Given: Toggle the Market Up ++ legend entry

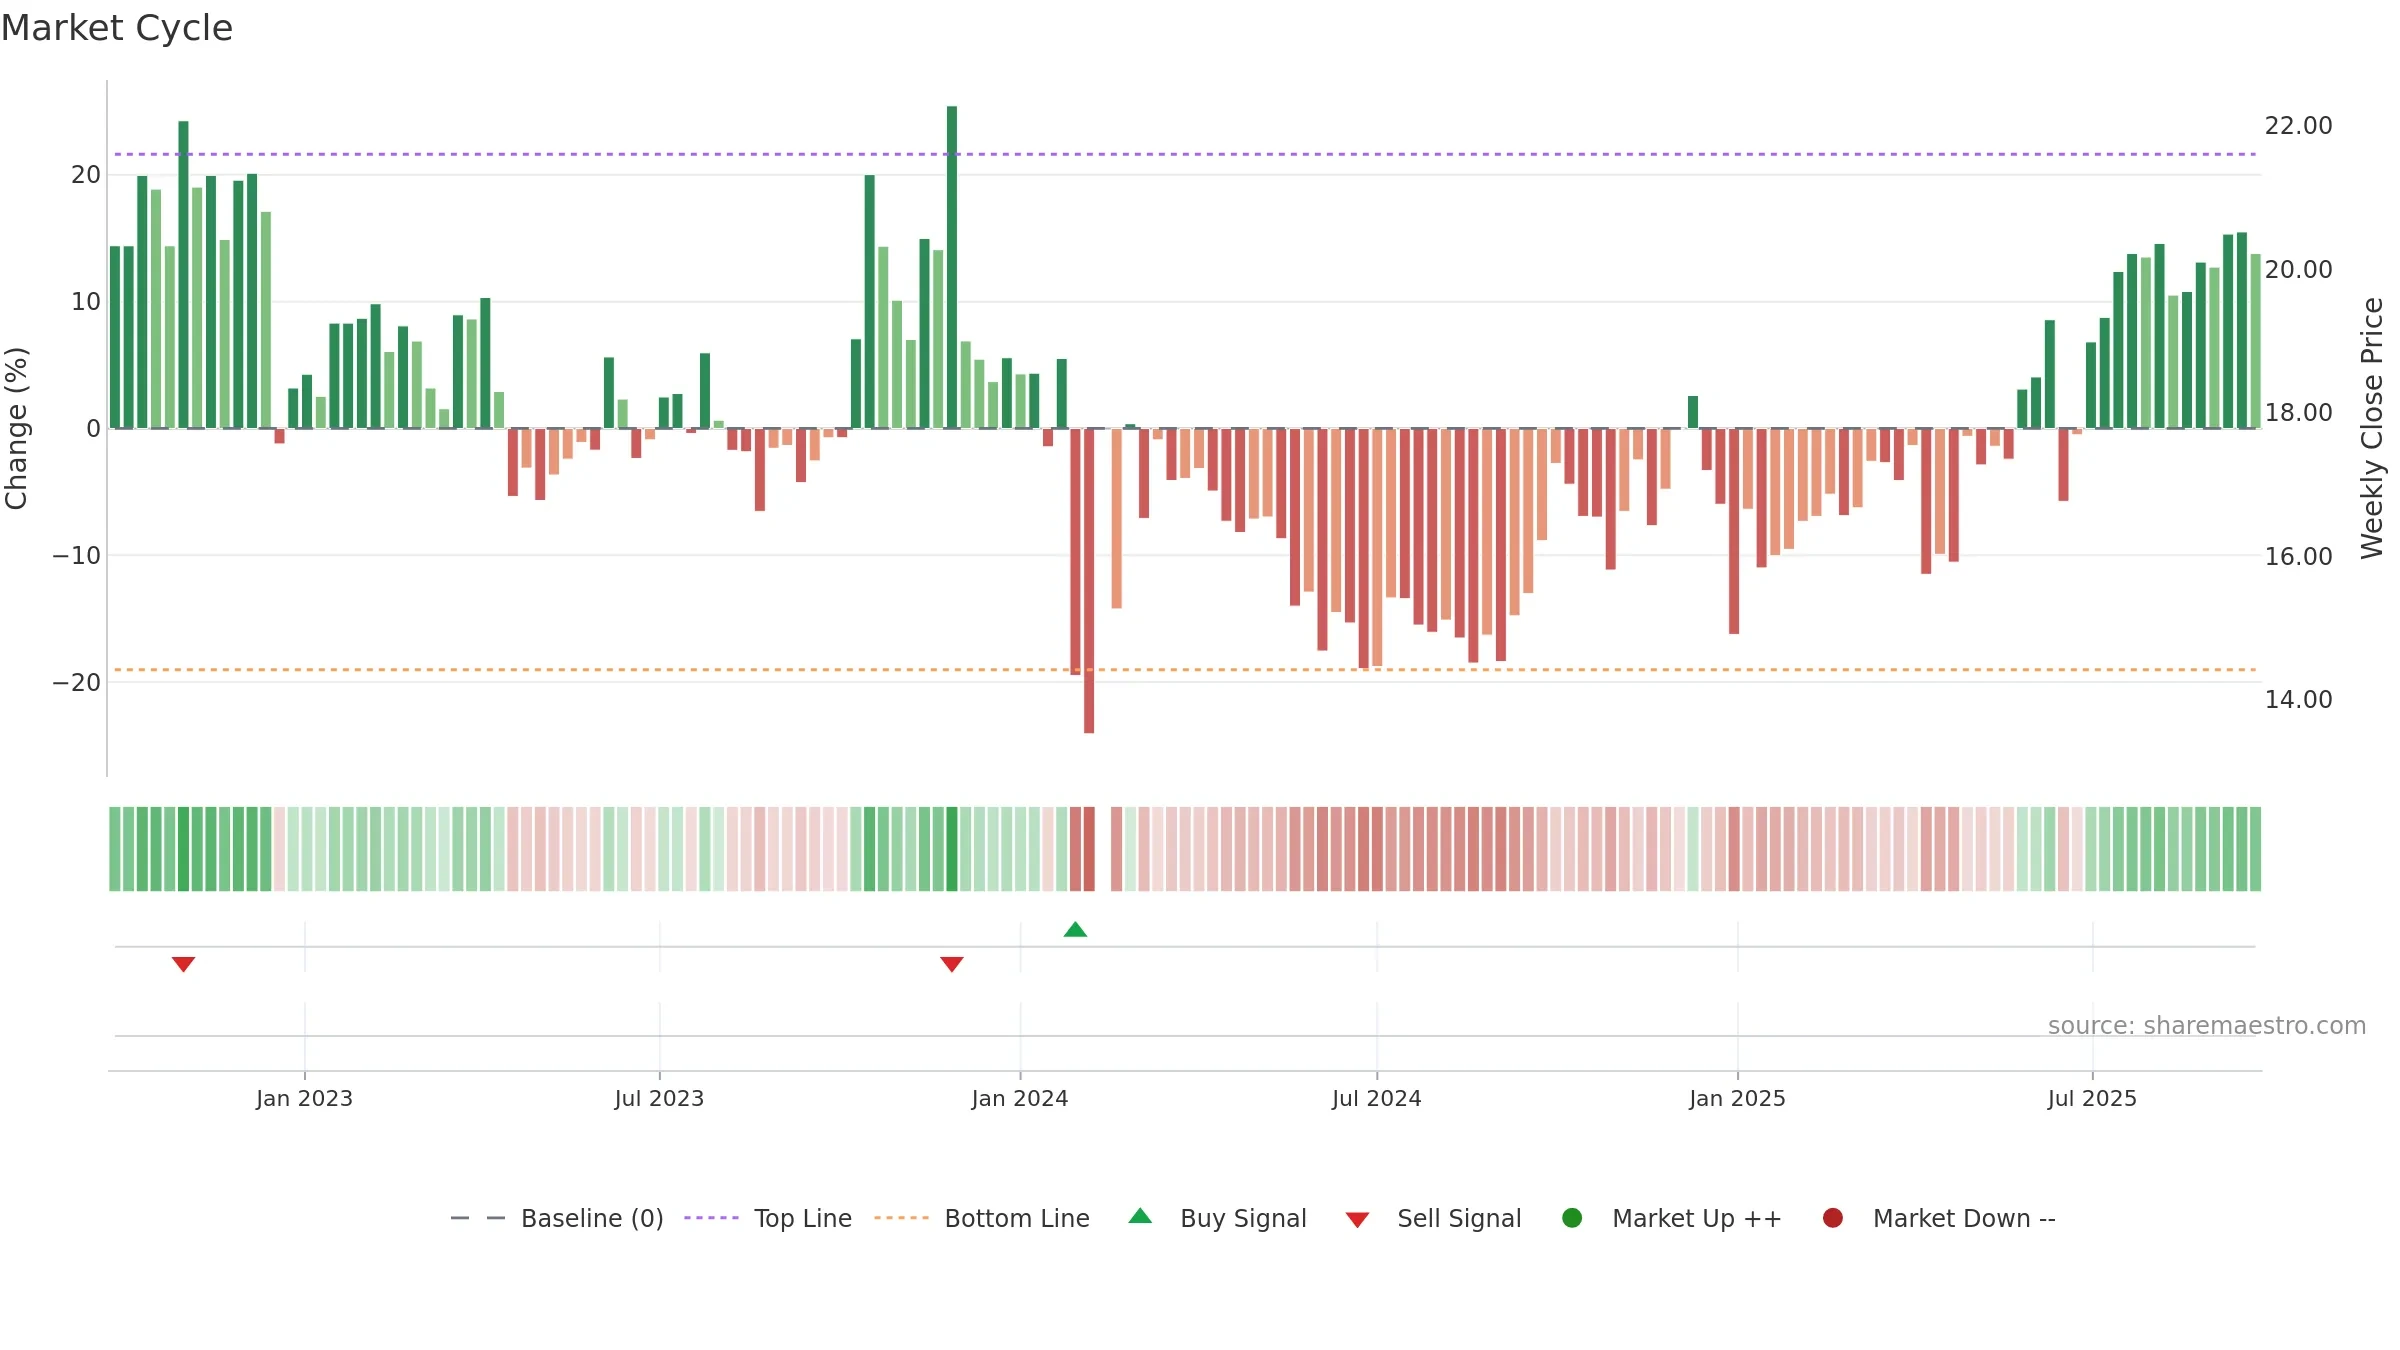Looking at the screenshot, I should (1671, 1218).
